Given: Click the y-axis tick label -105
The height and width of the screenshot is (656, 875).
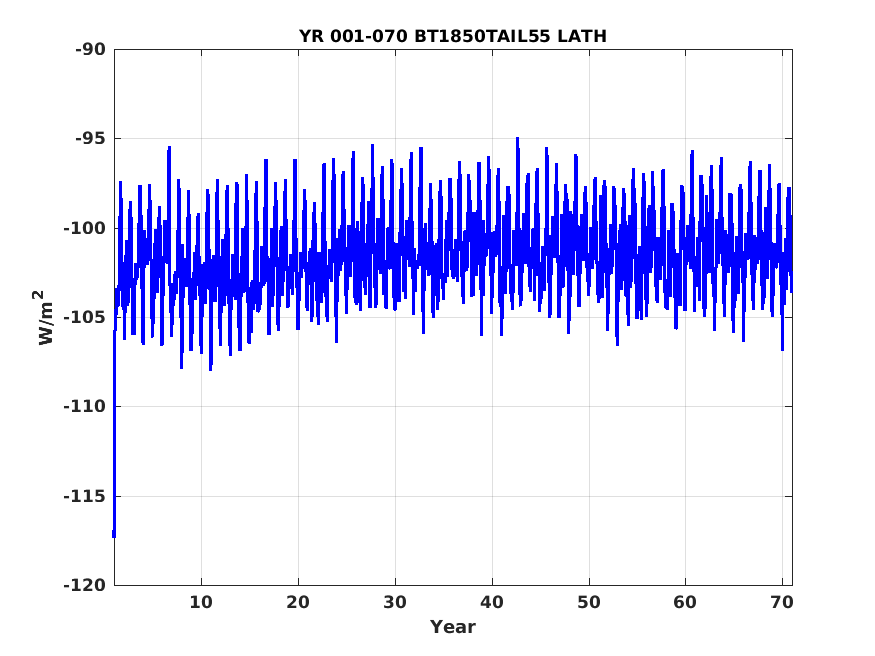Looking at the screenshot, I should click(x=85, y=317).
